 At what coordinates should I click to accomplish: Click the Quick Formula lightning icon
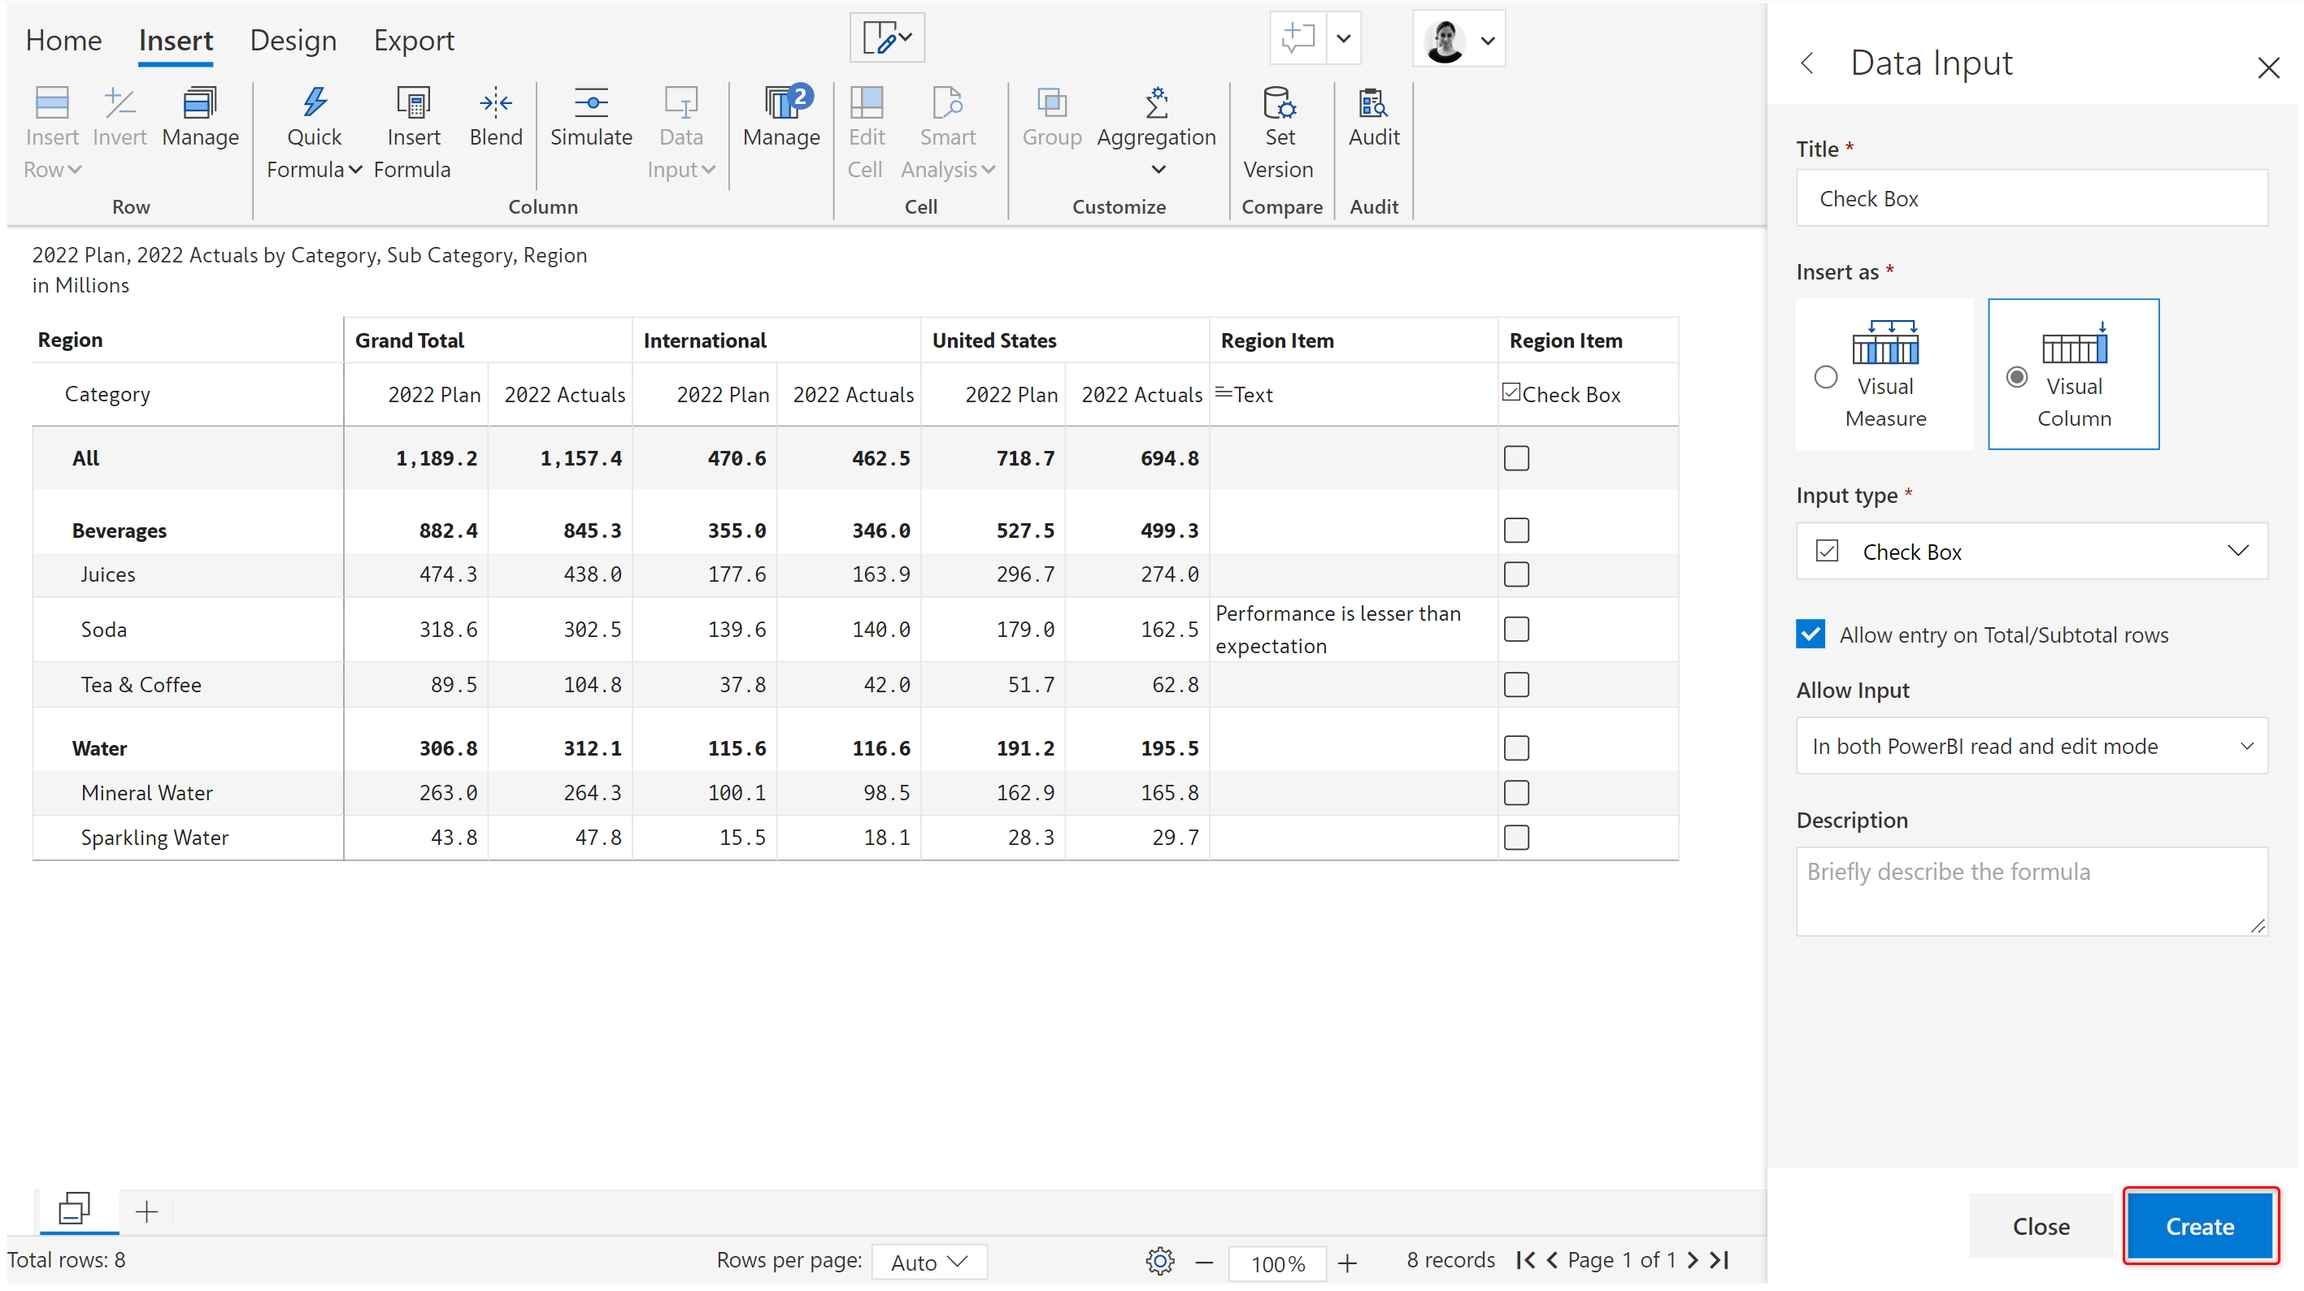pyautogui.click(x=314, y=102)
